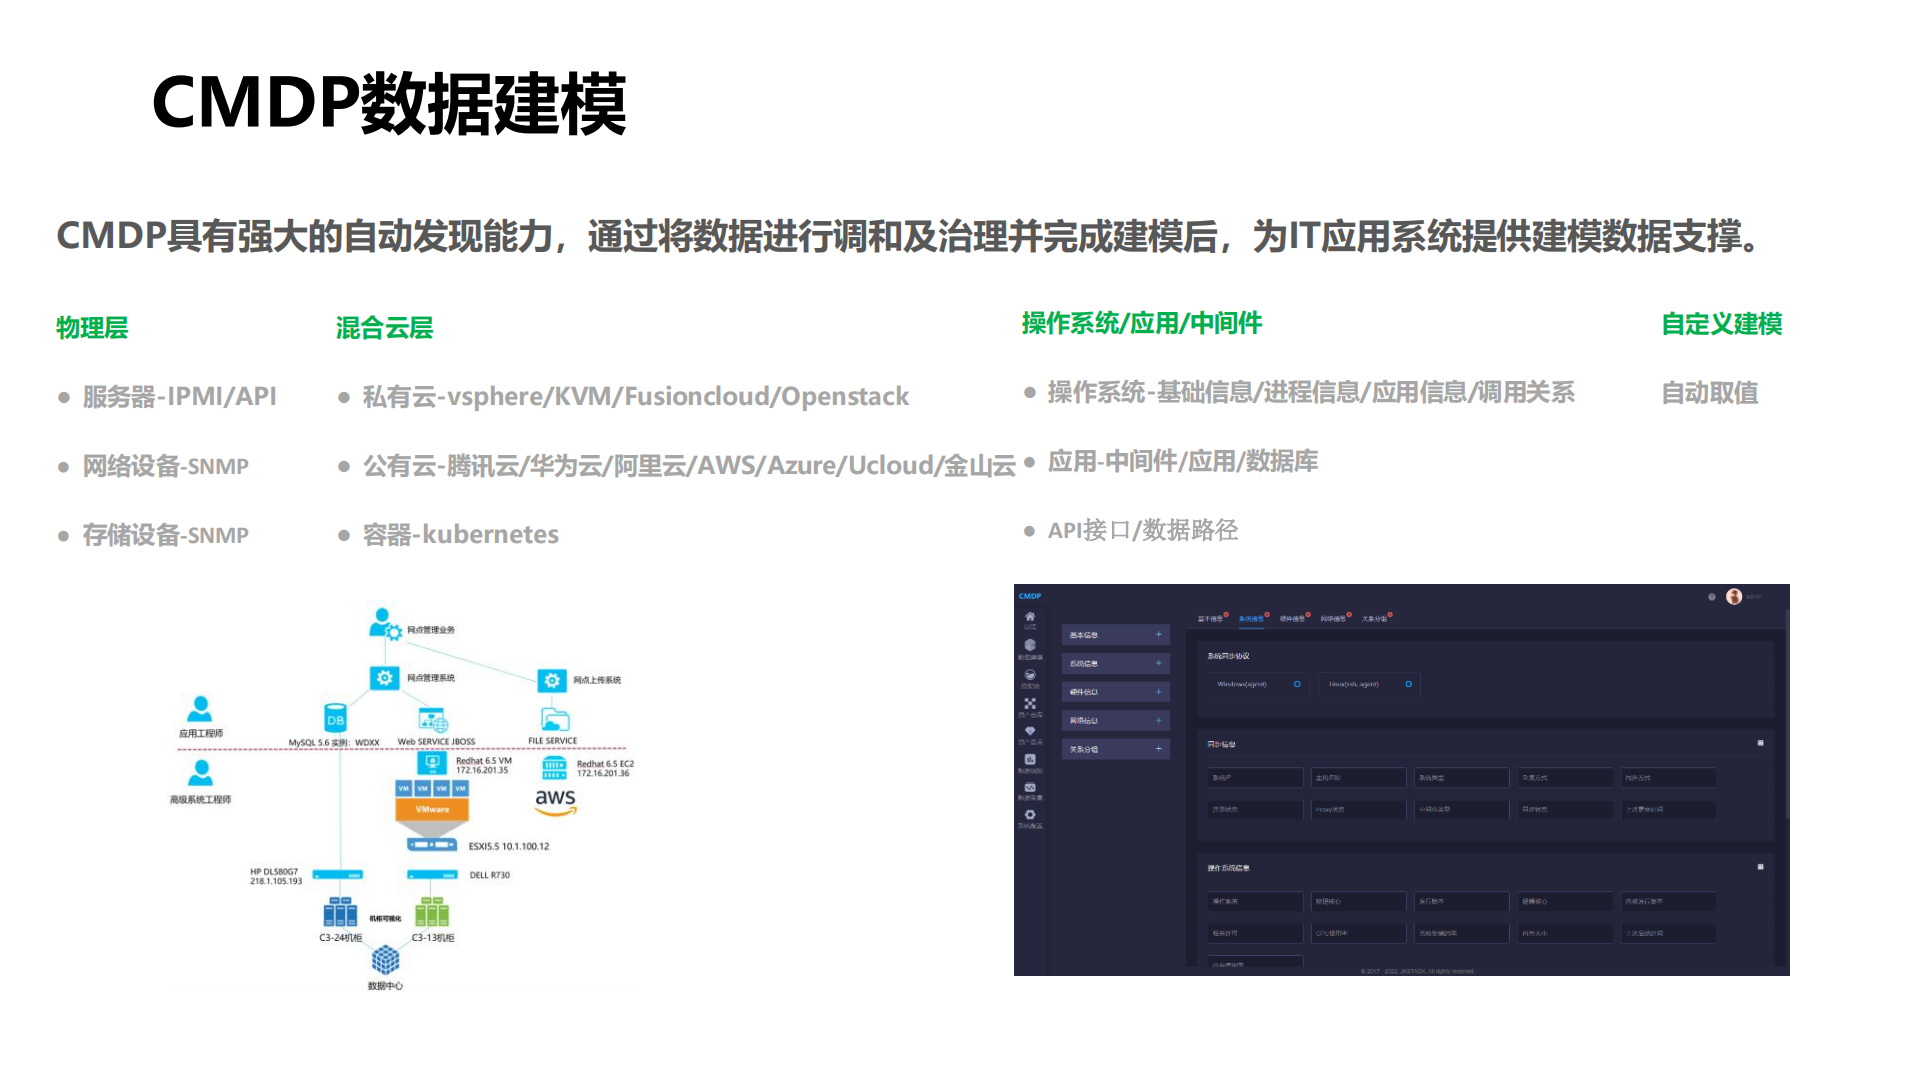Click the 系统IP input field
This screenshot has height=1080, width=1919.
[x=1255, y=778]
